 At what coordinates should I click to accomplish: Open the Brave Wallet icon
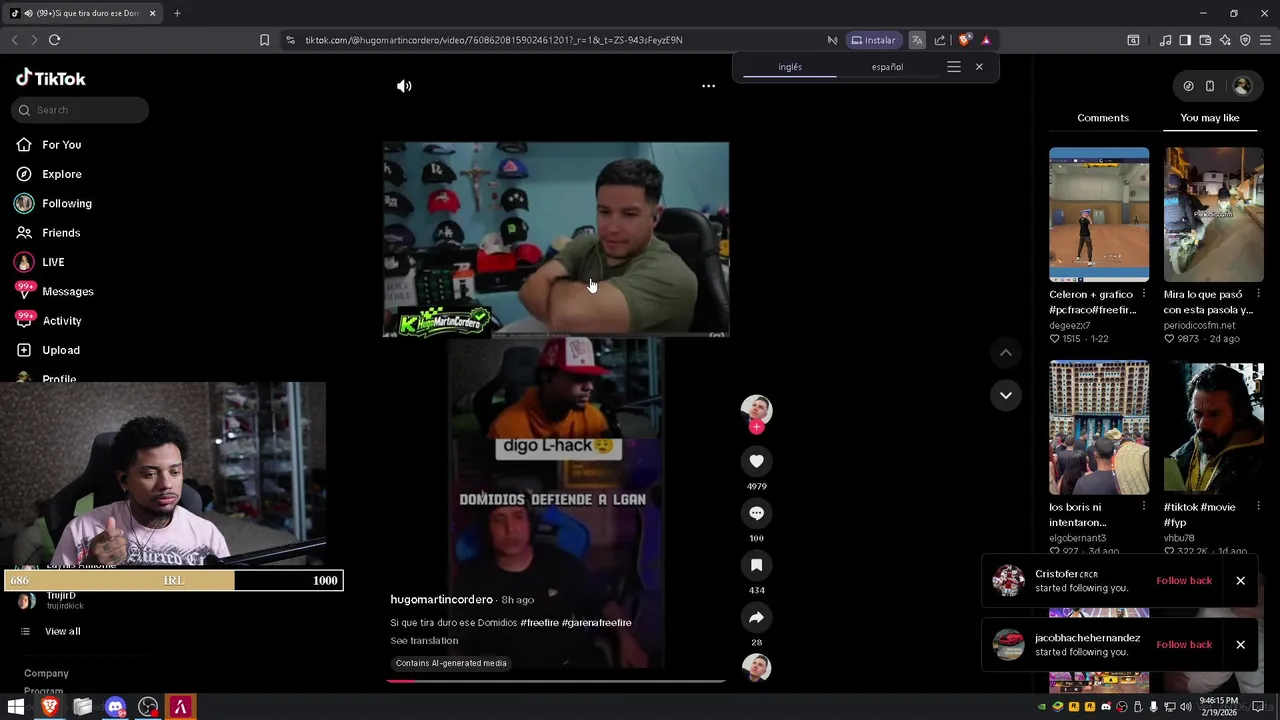tap(1205, 40)
